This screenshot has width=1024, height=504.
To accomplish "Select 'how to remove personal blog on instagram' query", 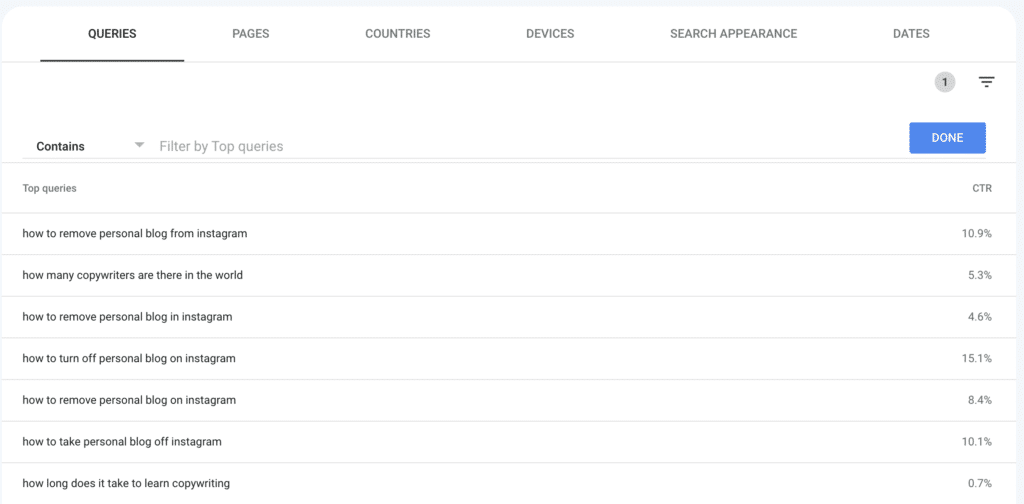I will [x=129, y=400].
